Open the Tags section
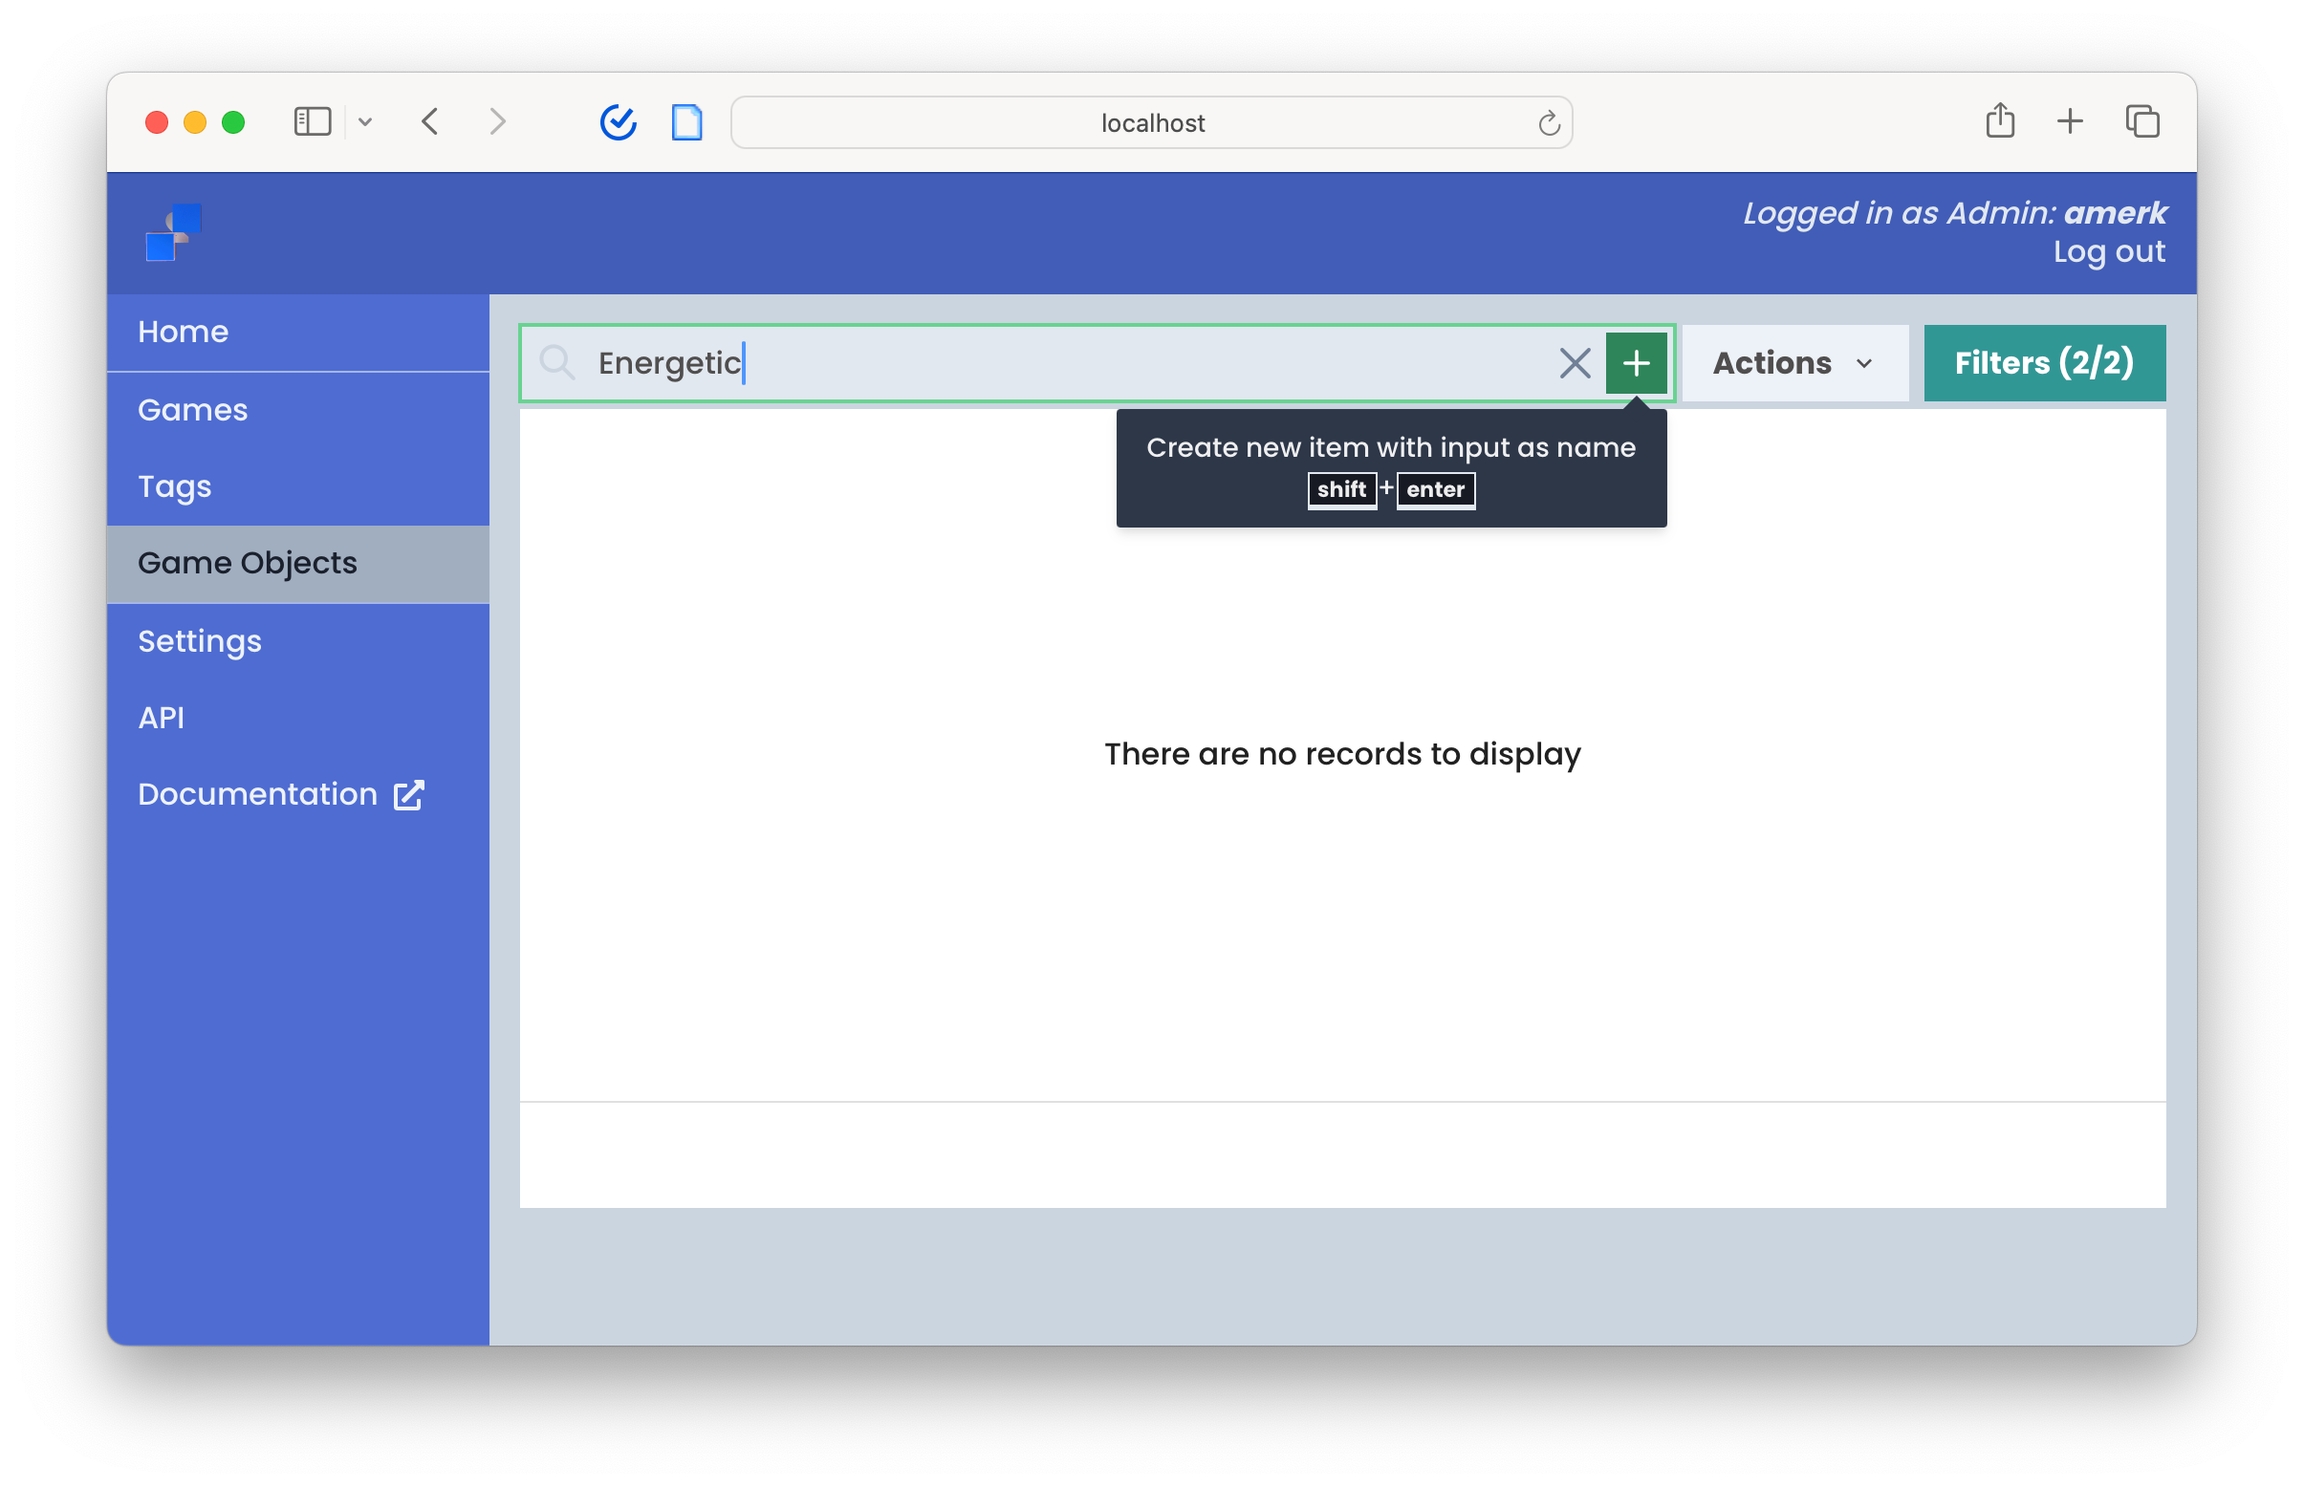This screenshot has height=1487, width=2304. pyautogui.click(x=298, y=487)
